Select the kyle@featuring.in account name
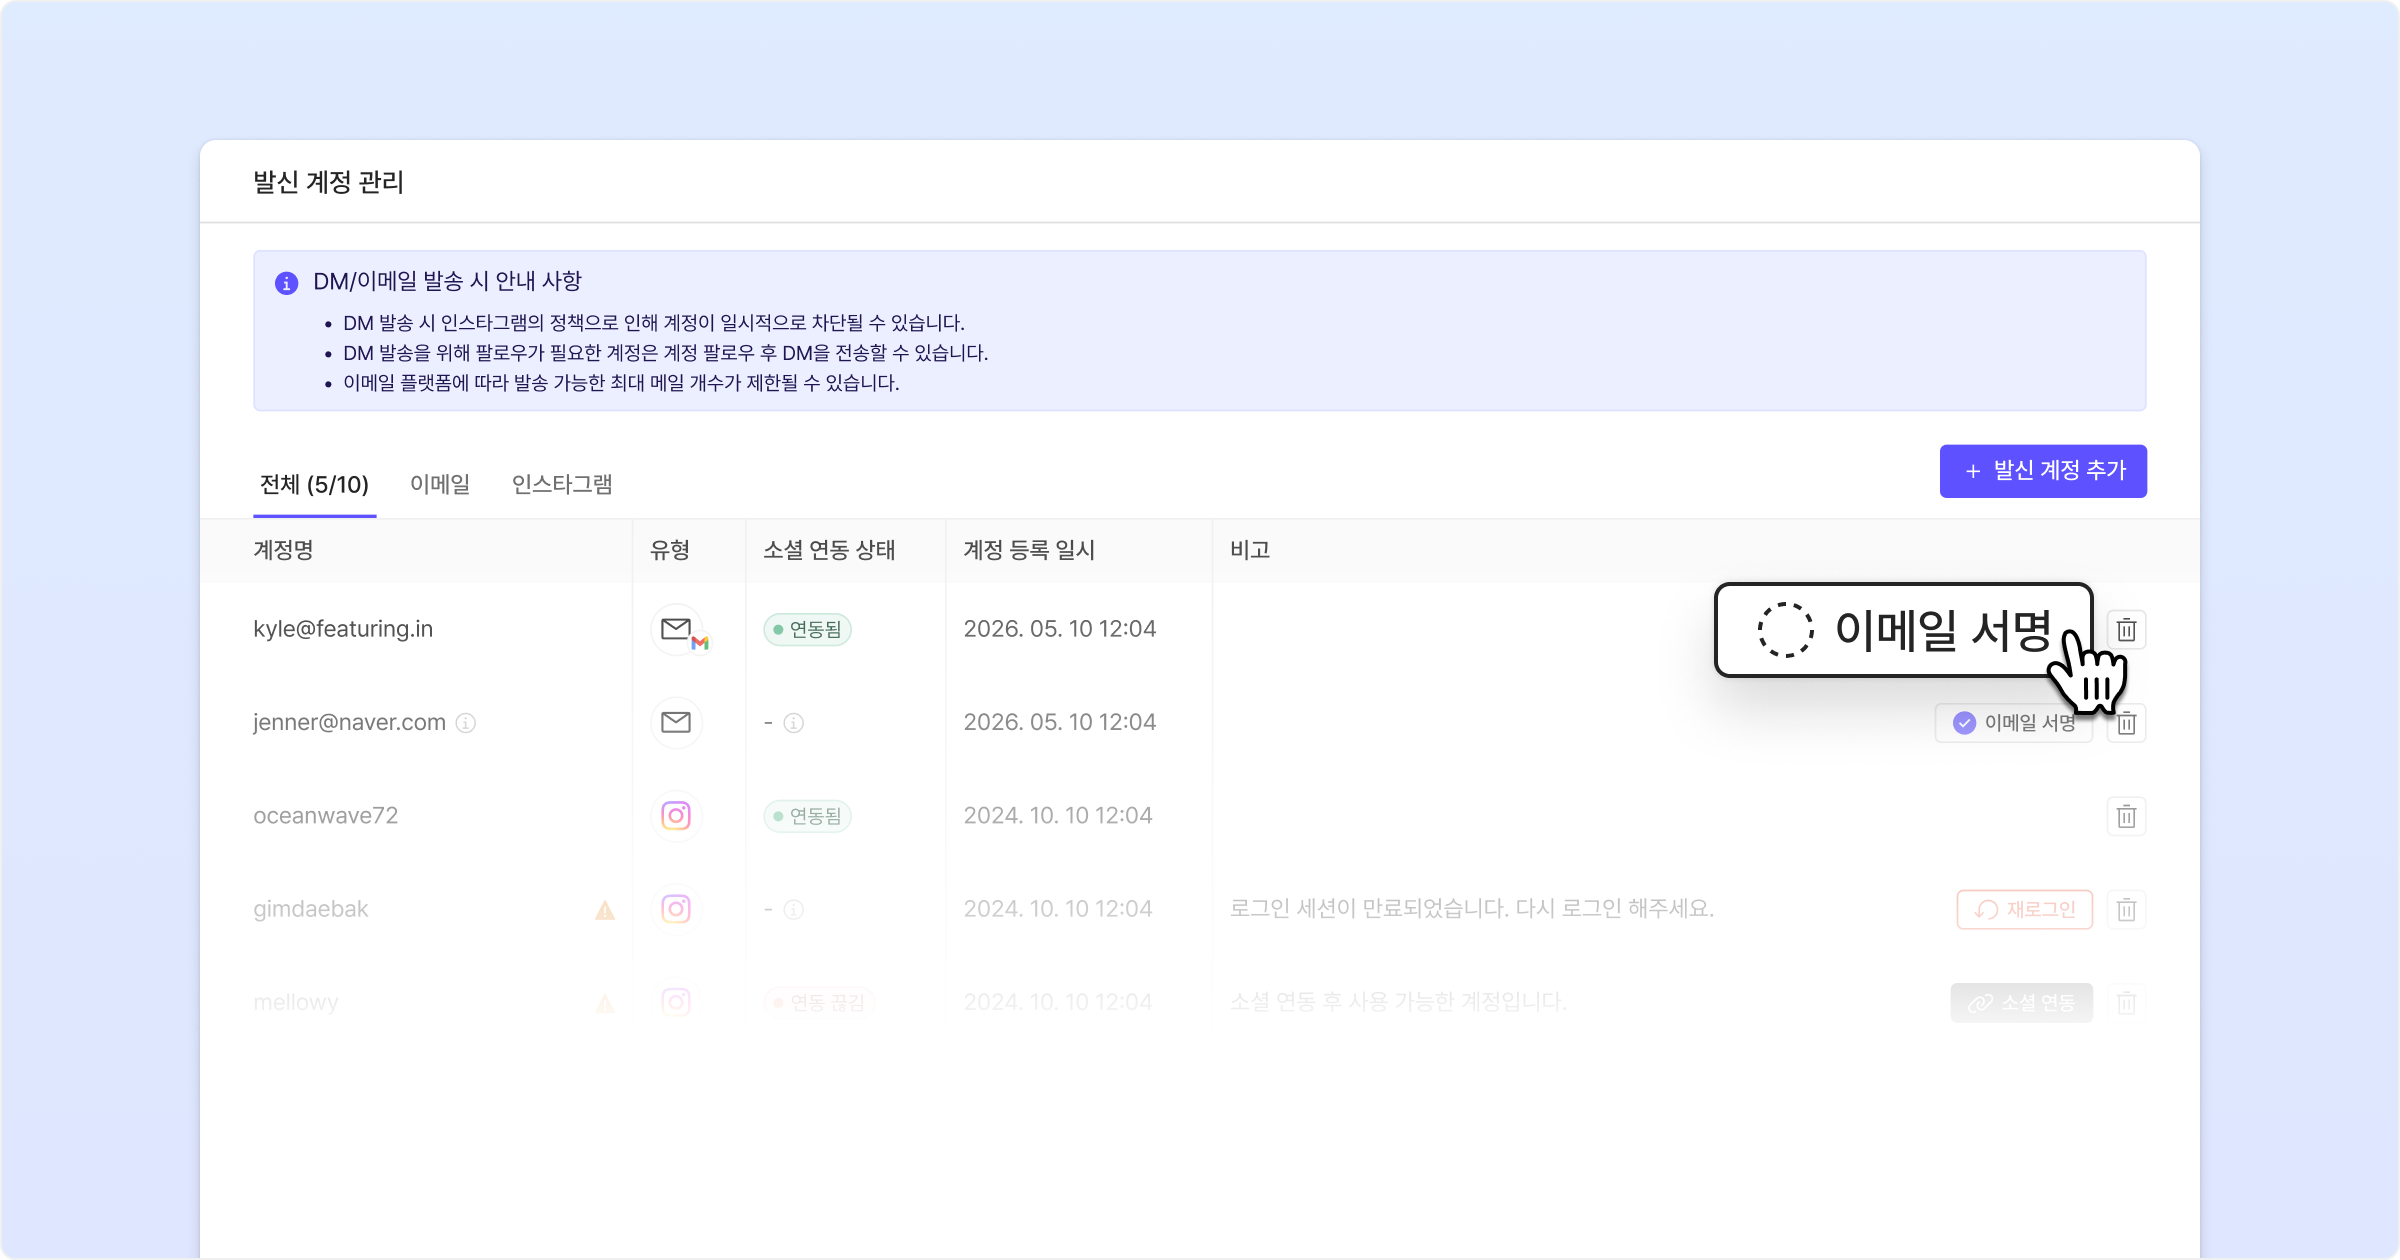The height and width of the screenshot is (1260, 2400). (343, 629)
